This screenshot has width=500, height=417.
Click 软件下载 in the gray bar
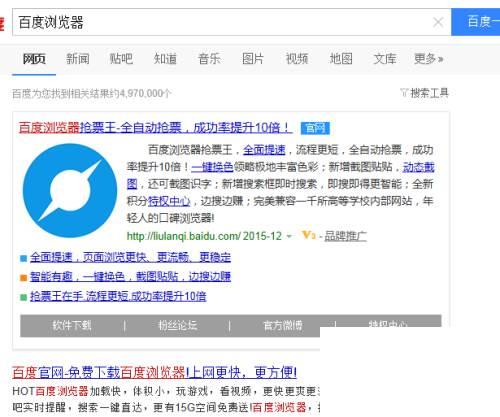(x=72, y=325)
